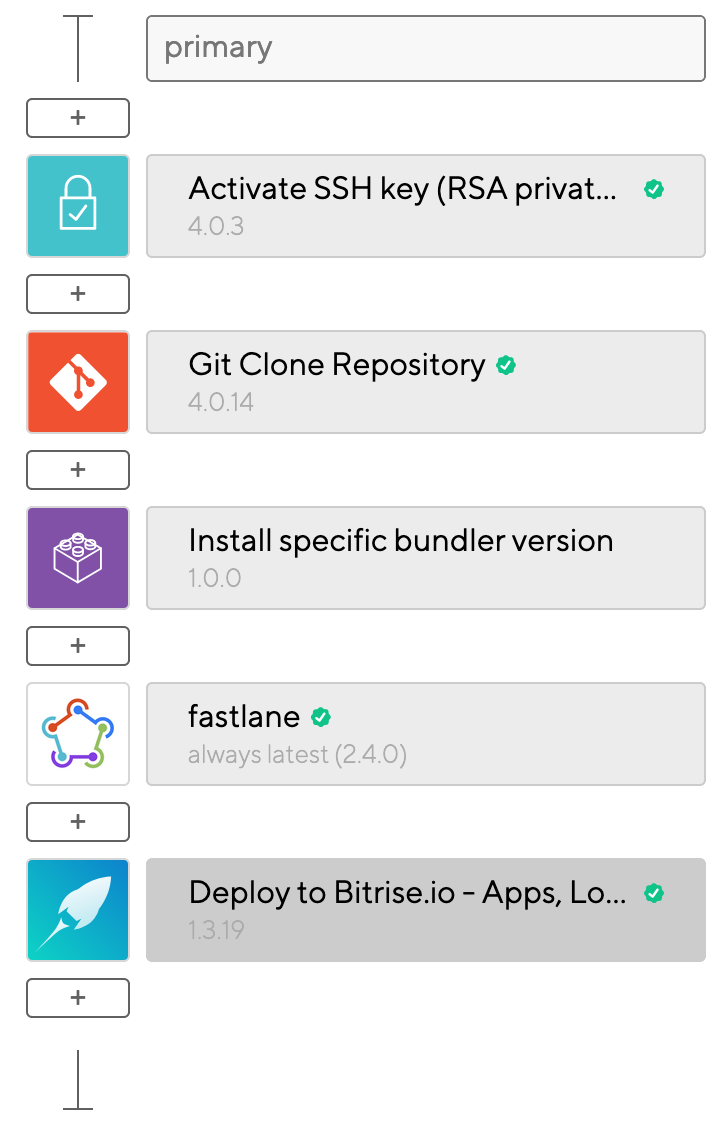Add a step above Activate SSH key
Screen dimensions: 720x1122
click(x=78, y=118)
